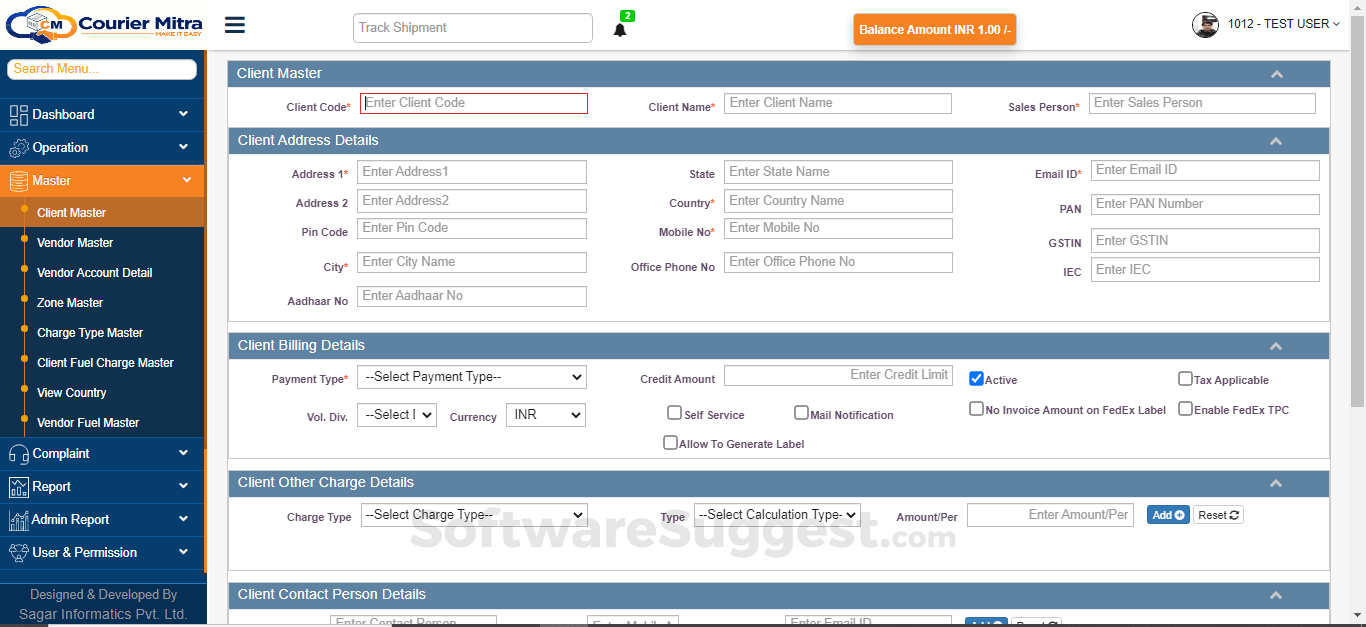The height and width of the screenshot is (627, 1366).
Task: Click the Add button in Client Other Charges
Action: coord(1167,514)
